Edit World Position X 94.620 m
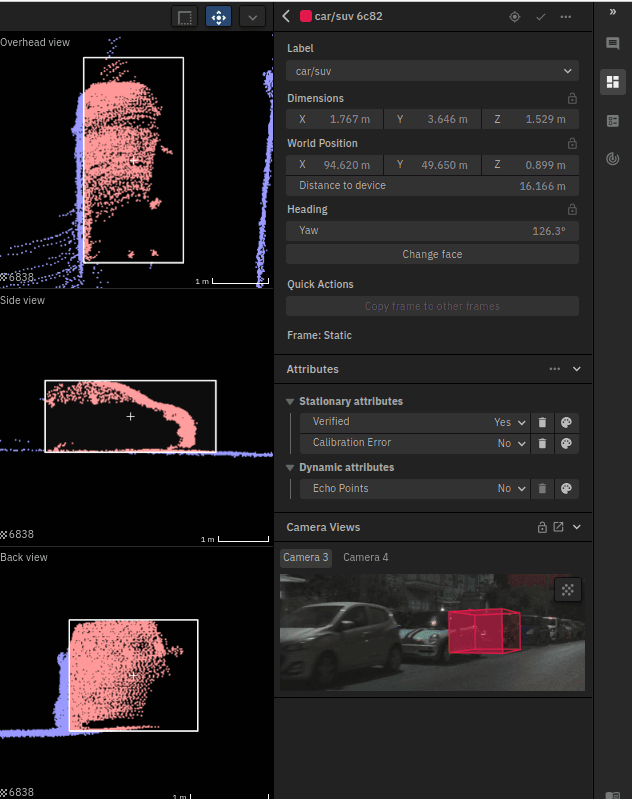 tap(334, 165)
